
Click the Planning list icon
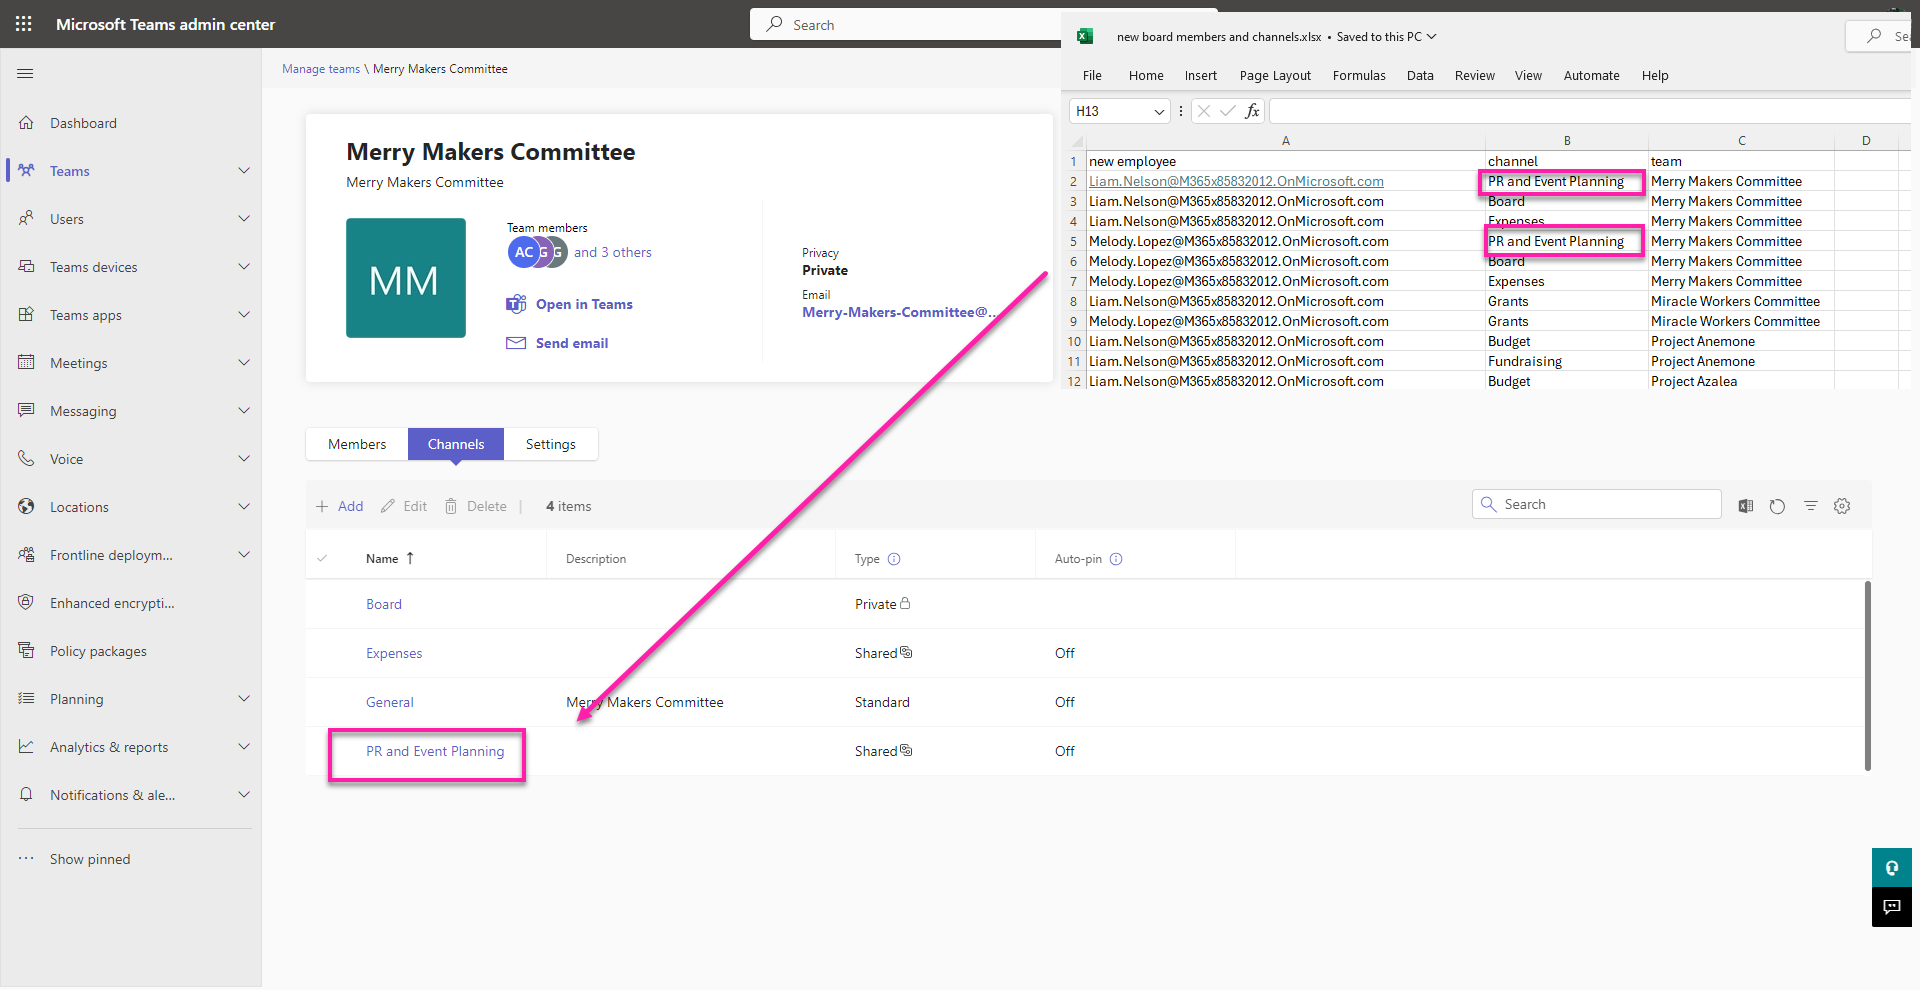click(x=27, y=699)
